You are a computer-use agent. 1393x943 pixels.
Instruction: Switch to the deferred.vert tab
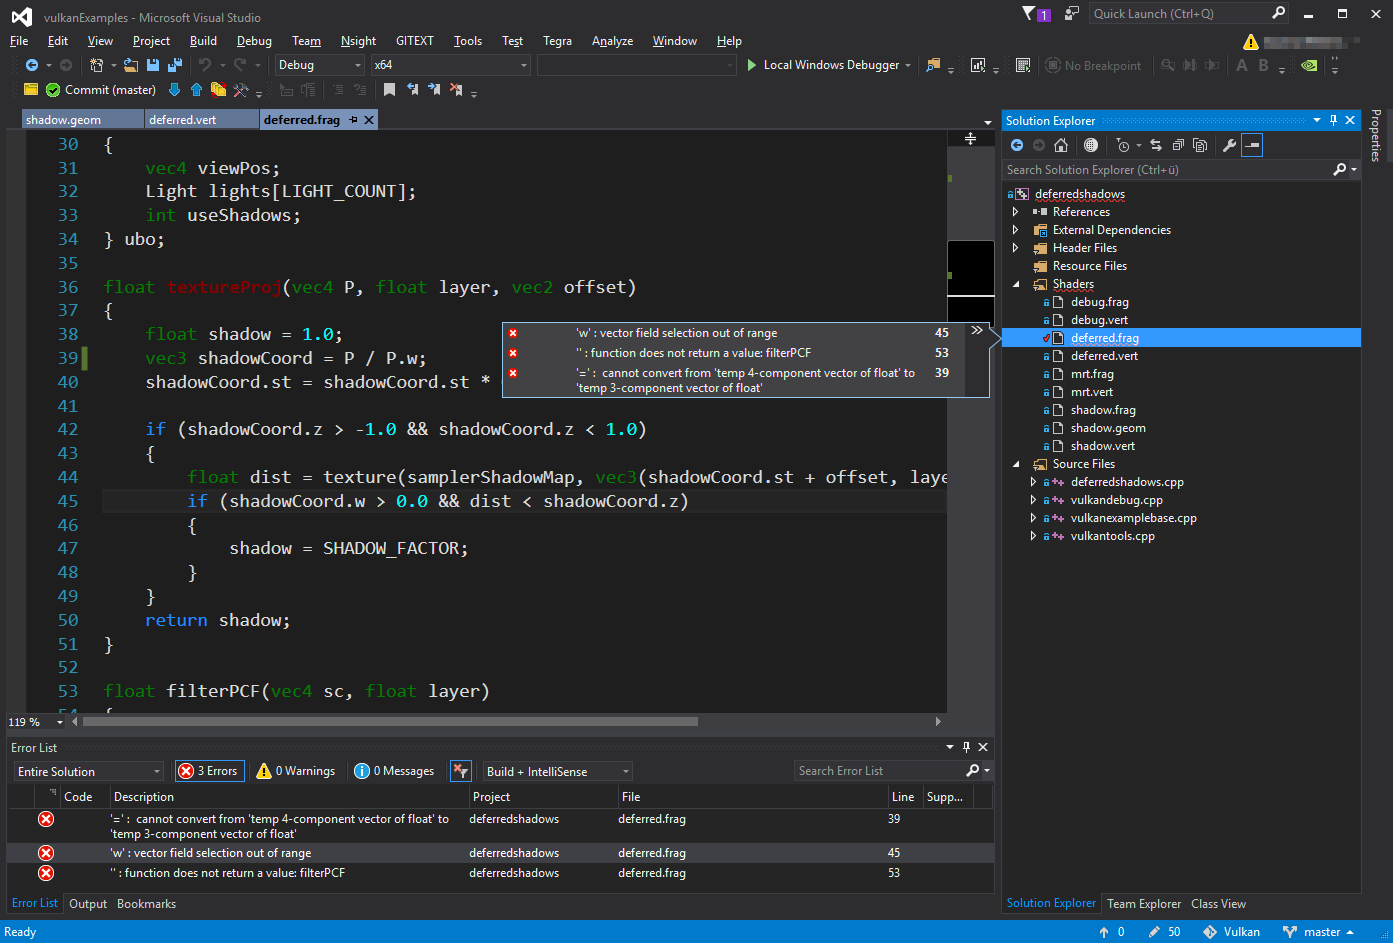[201, 119]
